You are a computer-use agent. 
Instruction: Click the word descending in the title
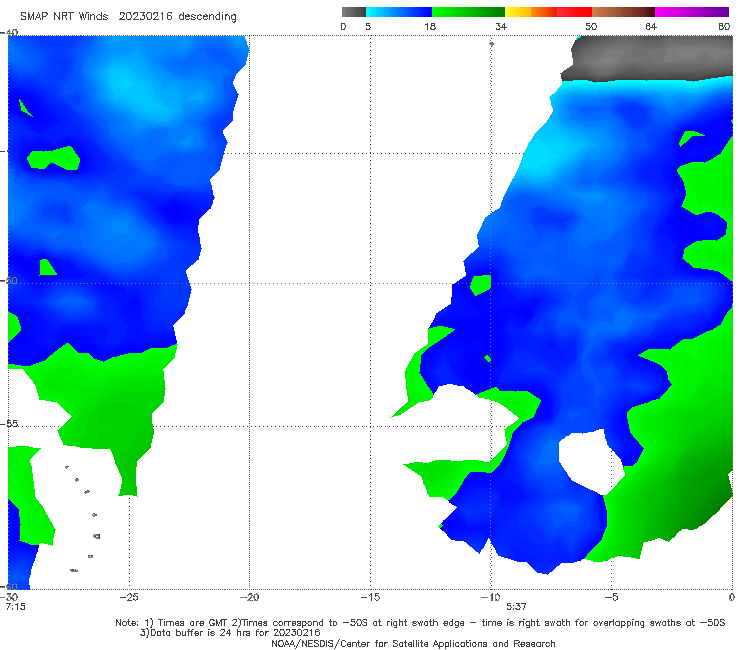(x=207, y=17)
